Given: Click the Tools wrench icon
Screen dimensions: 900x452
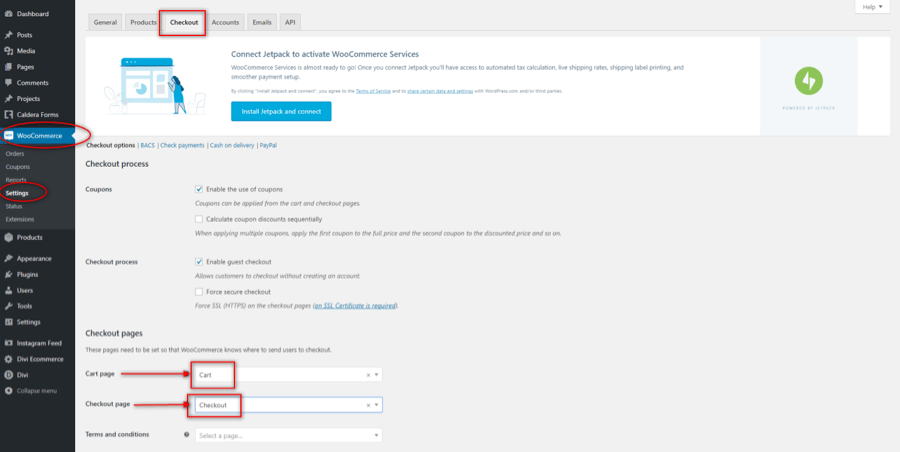Looking at the screenshot, I should (x=8, y=306).
